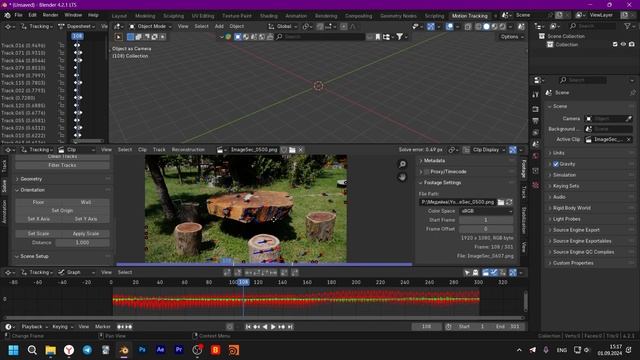Toggle lock icon for Track.071
The image size is (640, 360).
(61, 53)
